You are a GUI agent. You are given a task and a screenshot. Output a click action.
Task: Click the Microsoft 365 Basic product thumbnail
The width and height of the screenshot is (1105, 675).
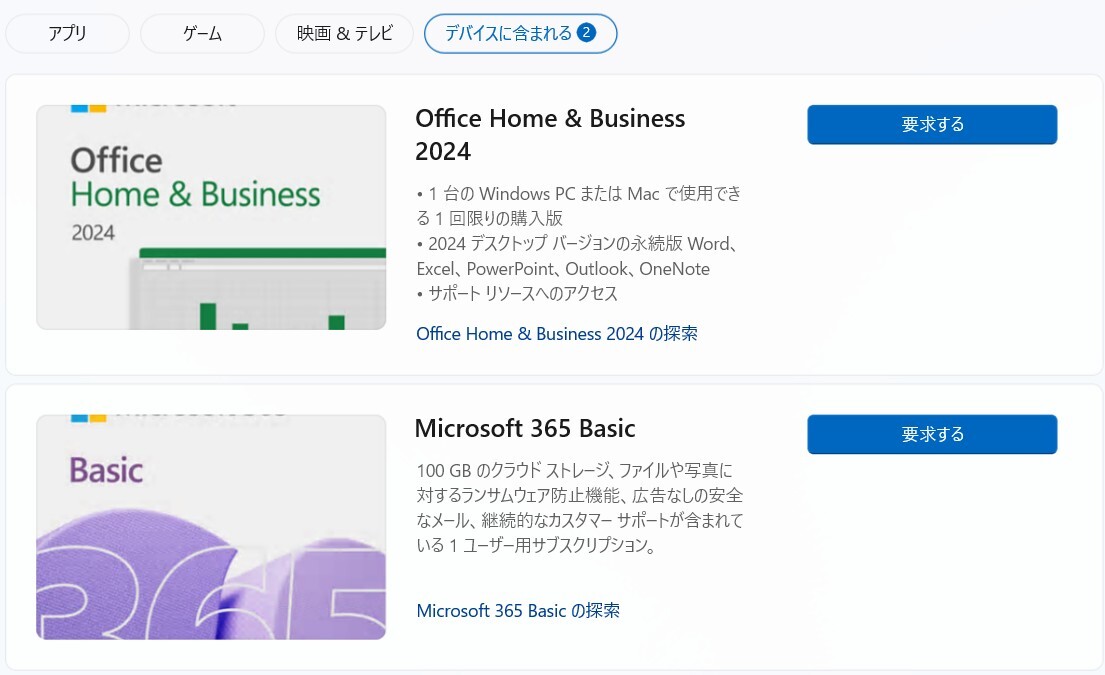[x=211, y=527]
